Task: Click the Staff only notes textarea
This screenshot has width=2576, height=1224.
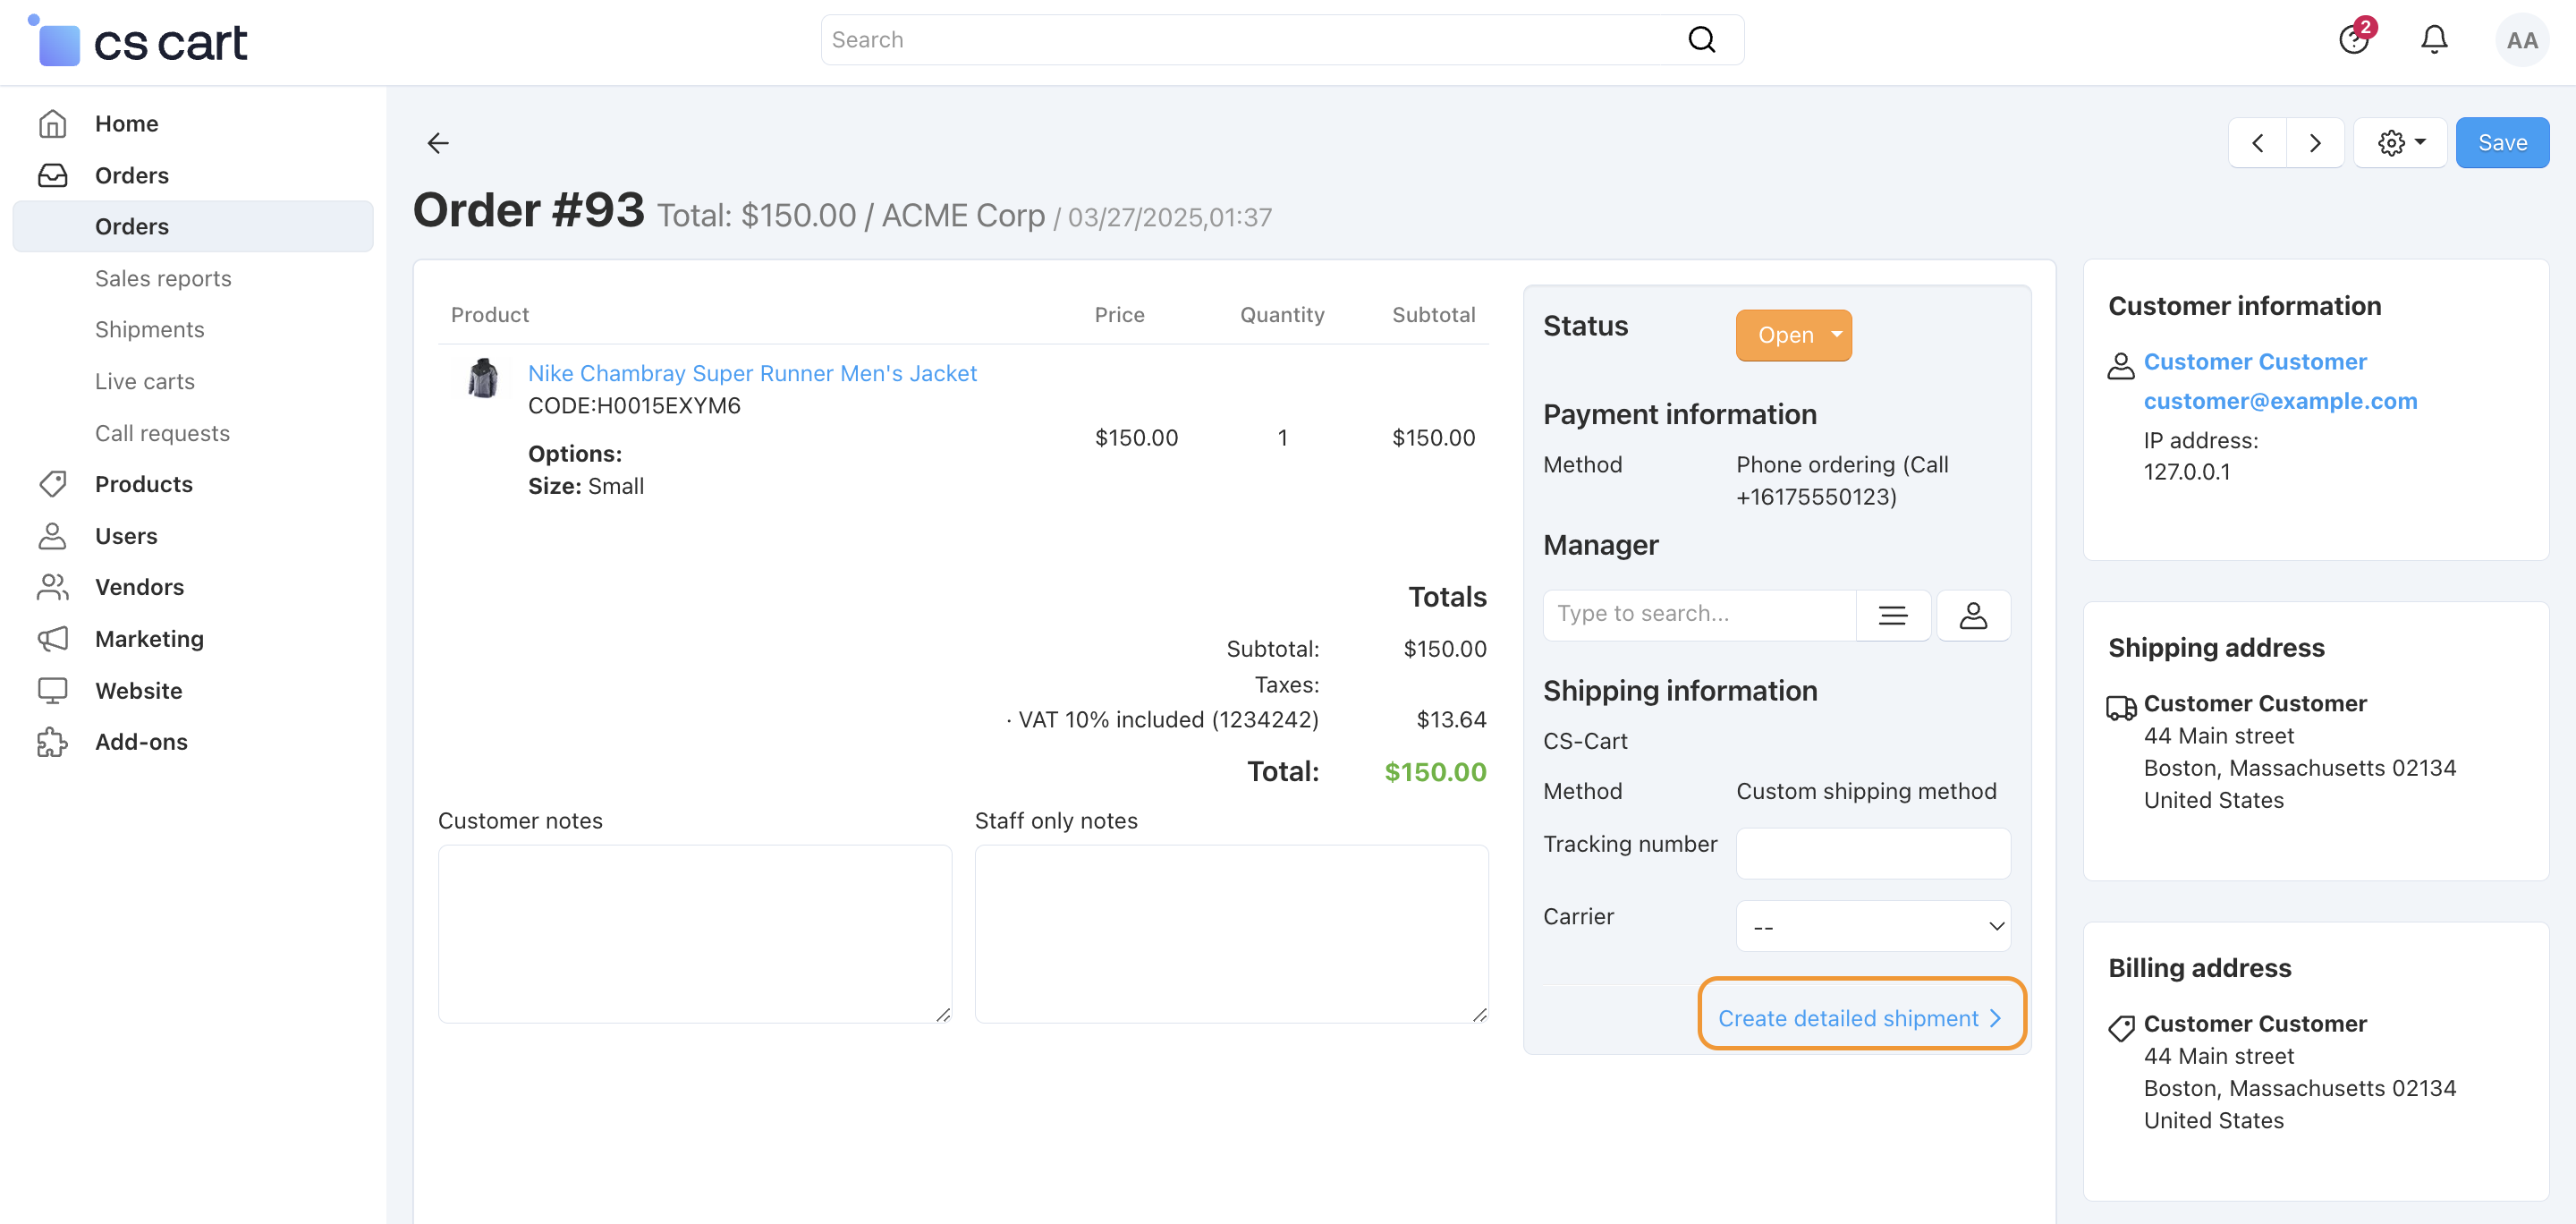Action: [1231, 934]
